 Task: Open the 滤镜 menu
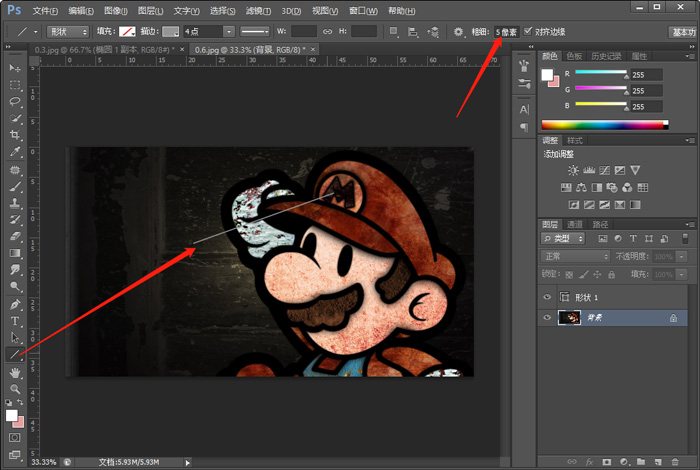(x=258, y=11)
